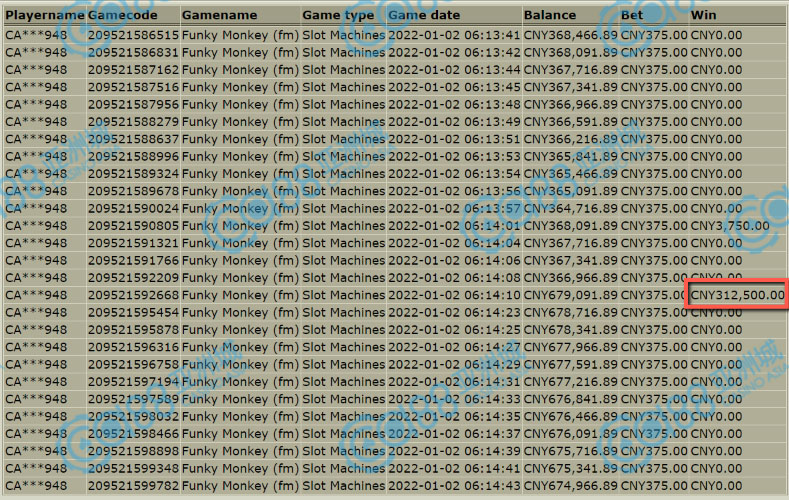Click balance value CNY679,091.89
789x500 pixels.
pos(569,295)
